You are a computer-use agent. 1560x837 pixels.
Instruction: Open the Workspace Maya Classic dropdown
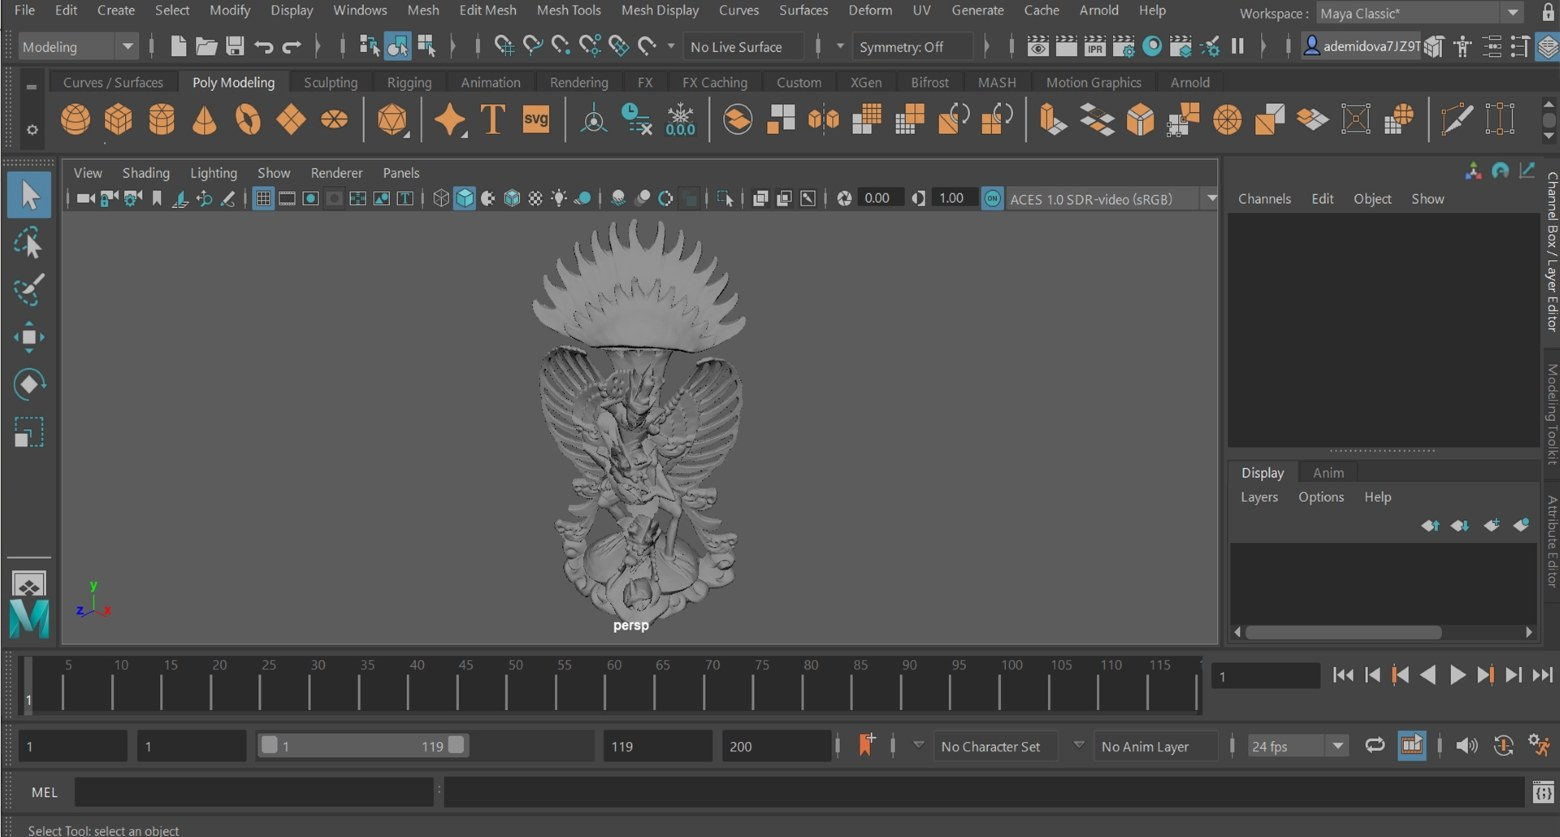pyautogui.click(x=1512, y=13)
